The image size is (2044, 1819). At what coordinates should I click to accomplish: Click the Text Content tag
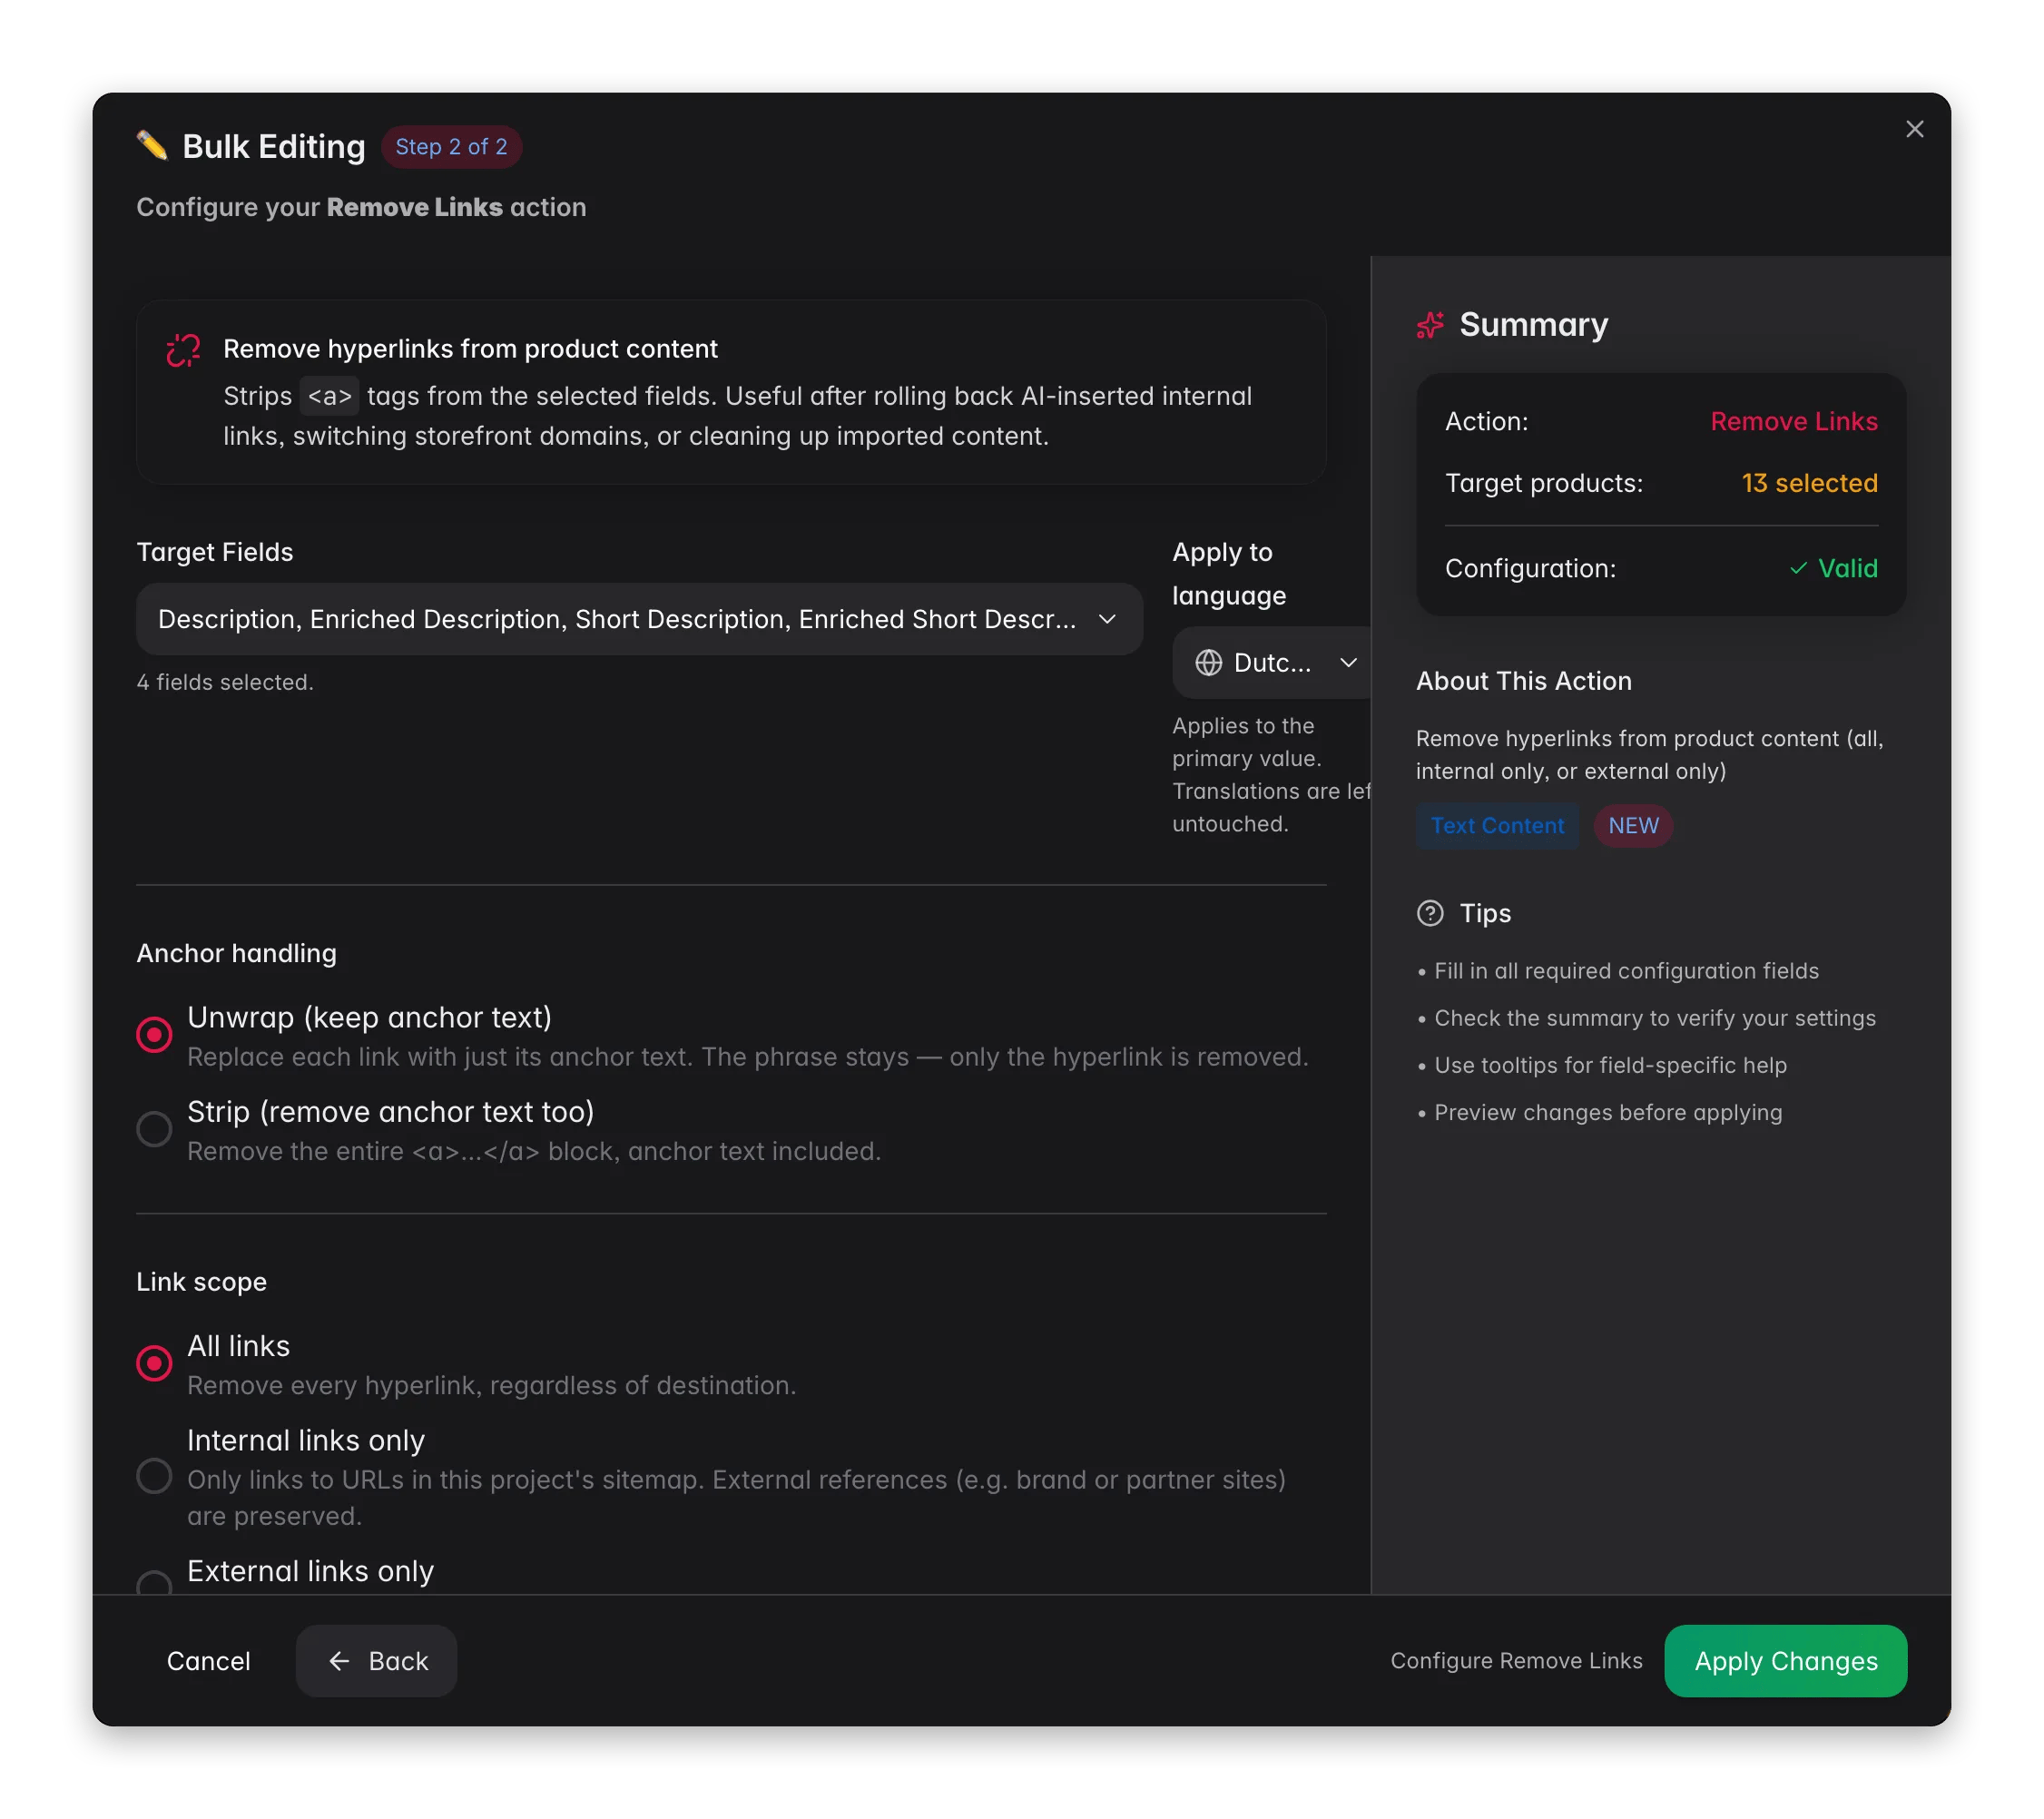1497,825
